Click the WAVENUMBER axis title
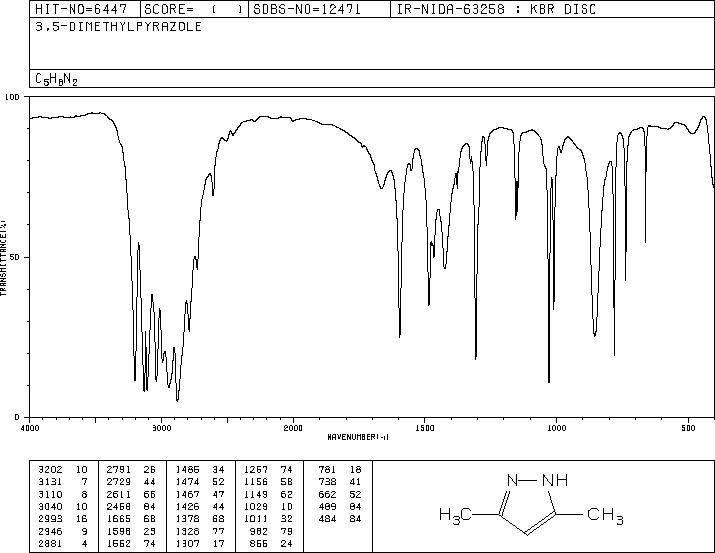The image size is (715, 553). pos(358,437)
